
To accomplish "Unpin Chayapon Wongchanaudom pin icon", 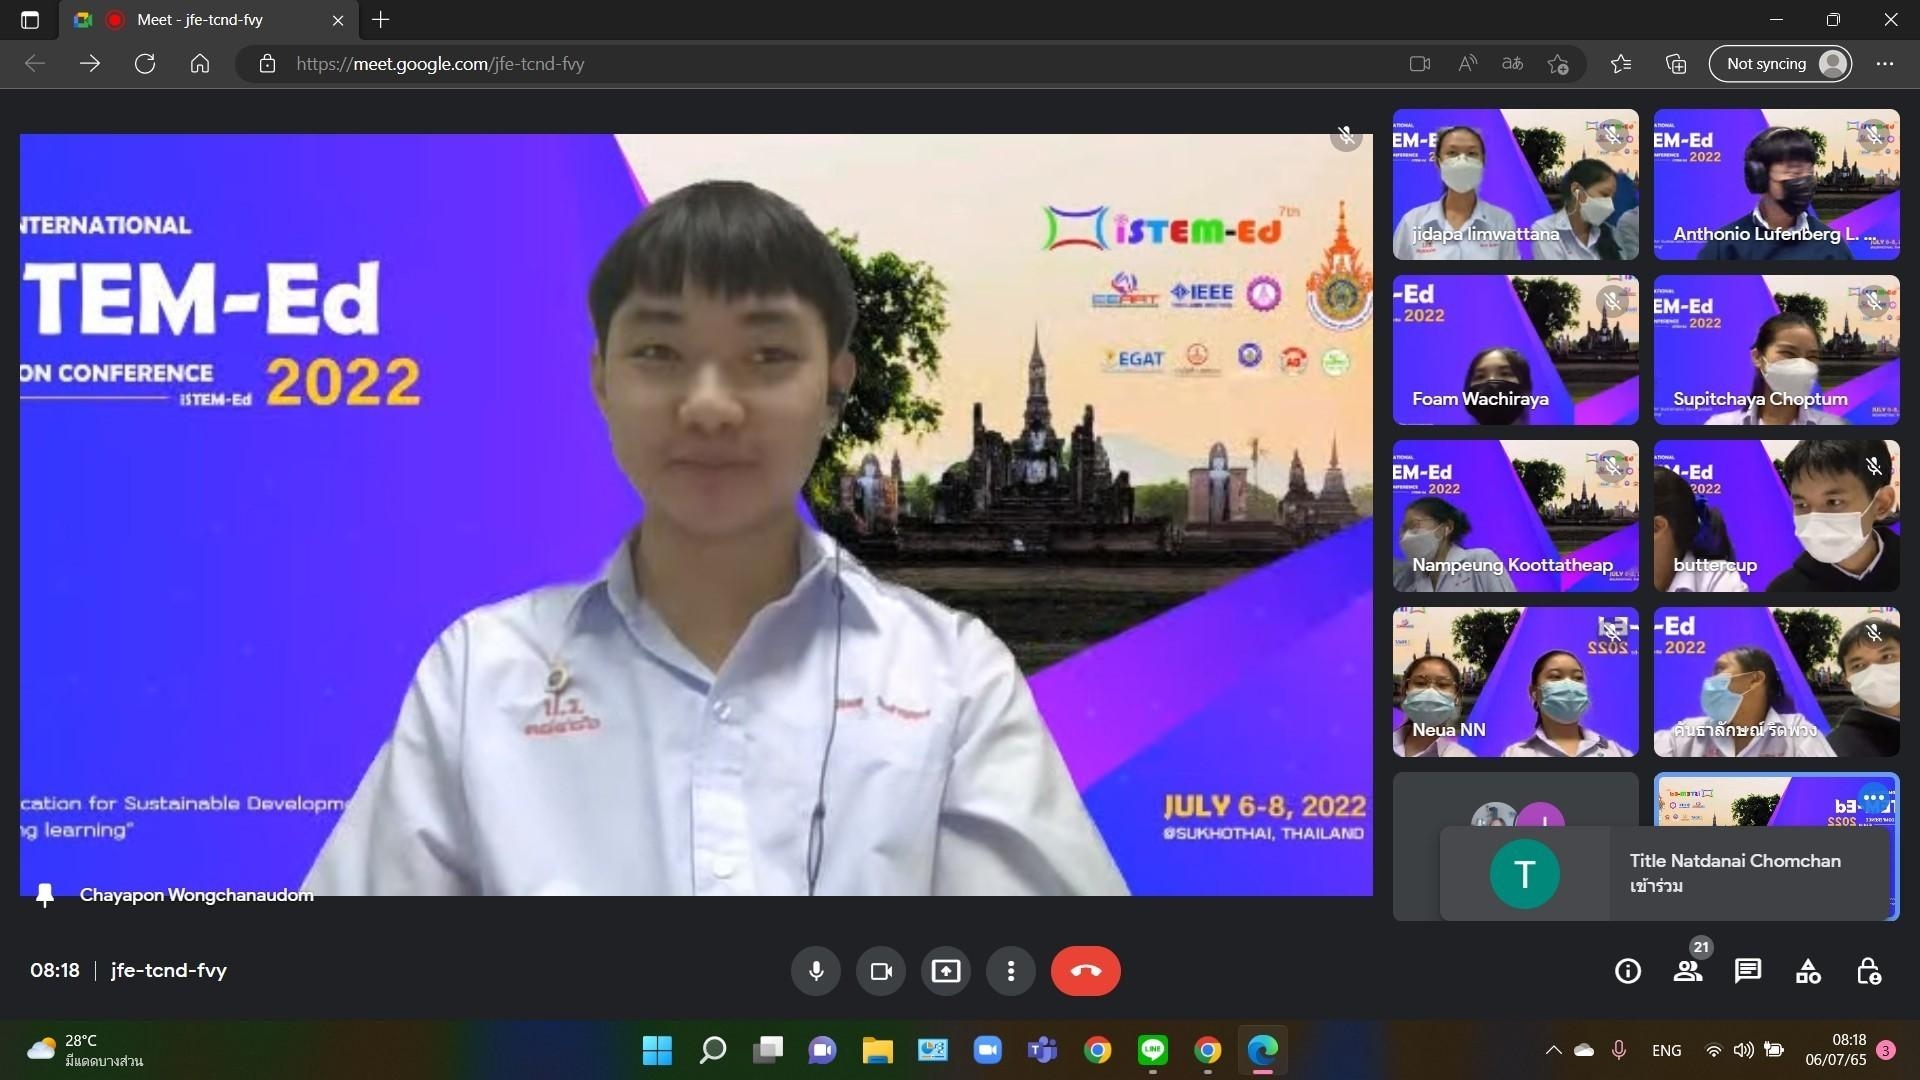I will (45, 895).
